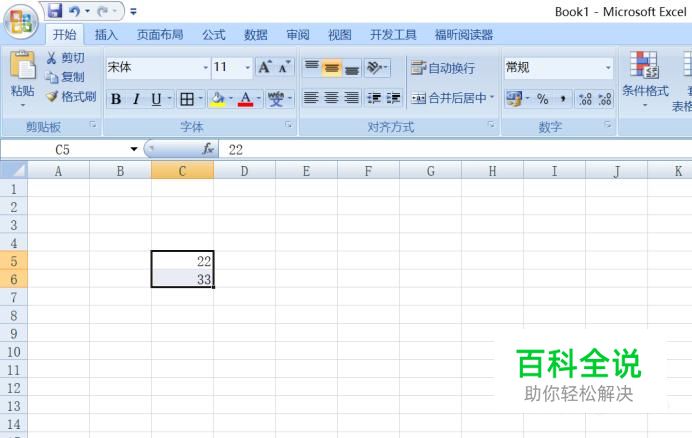
Task: Redo the last undone action
Action: coord(103,11)
